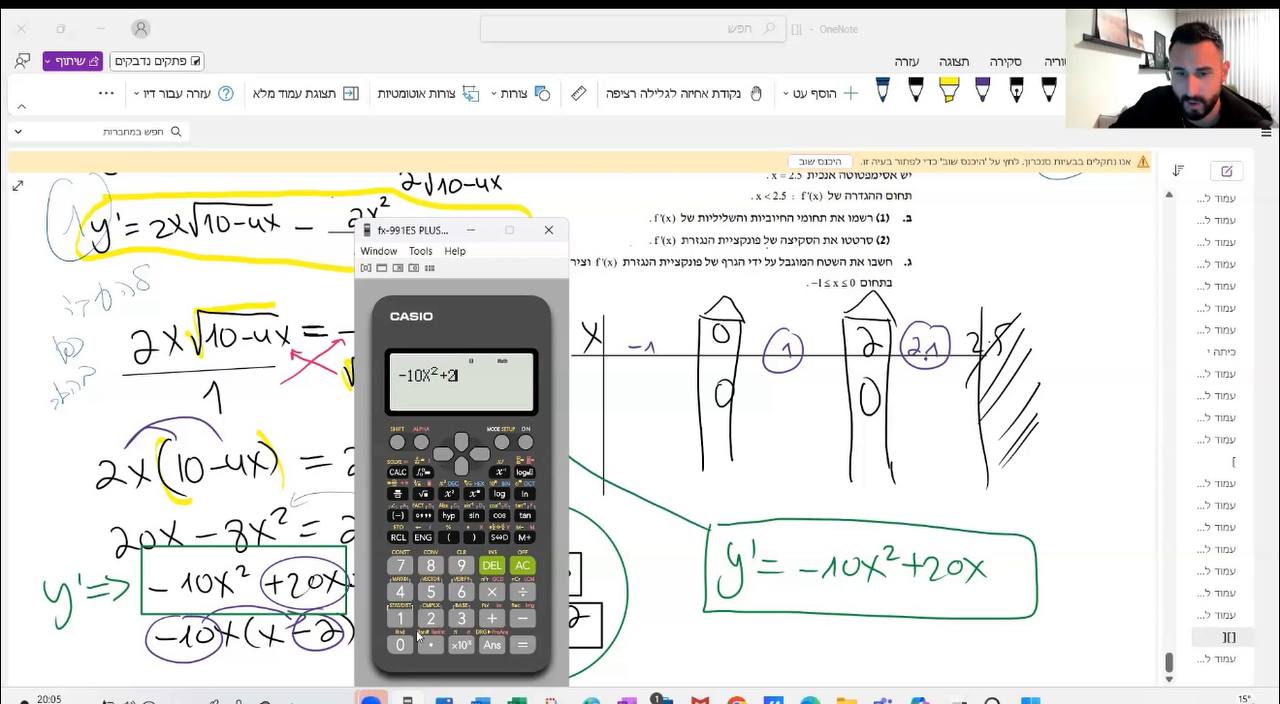The image size is (1280, 704).
Task: Click the calculator equals key
Action: coord(522,645)
